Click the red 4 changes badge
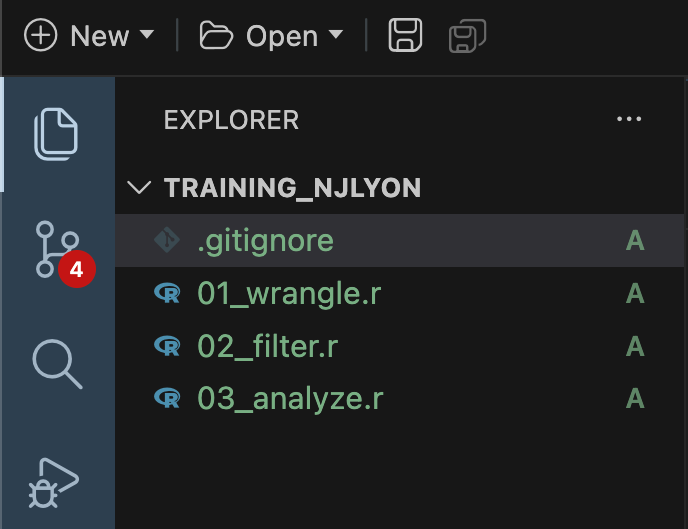 (77, 268)
